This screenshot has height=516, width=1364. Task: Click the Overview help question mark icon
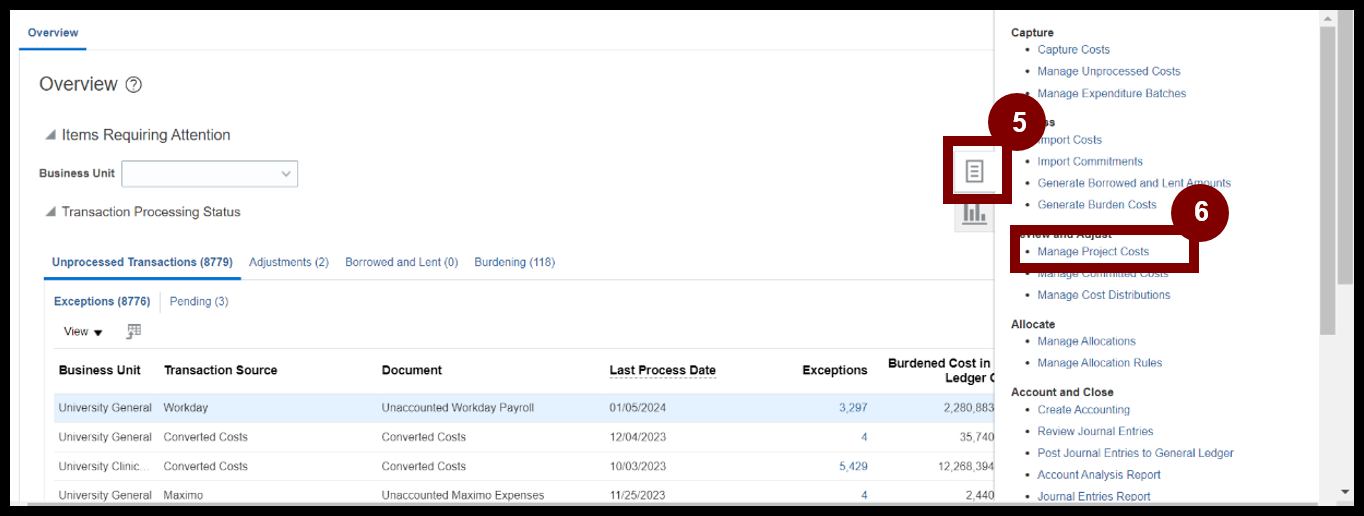coord(134,85)
